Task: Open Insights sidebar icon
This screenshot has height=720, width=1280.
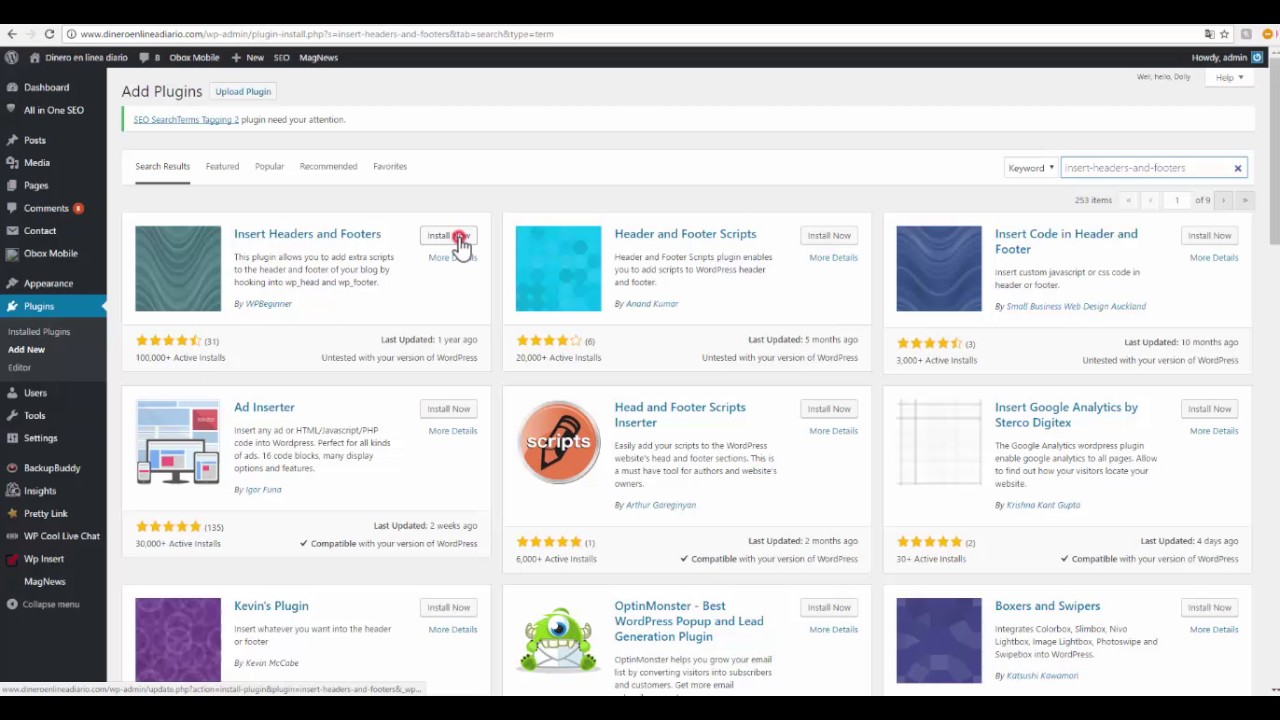Action: [12, 491]
